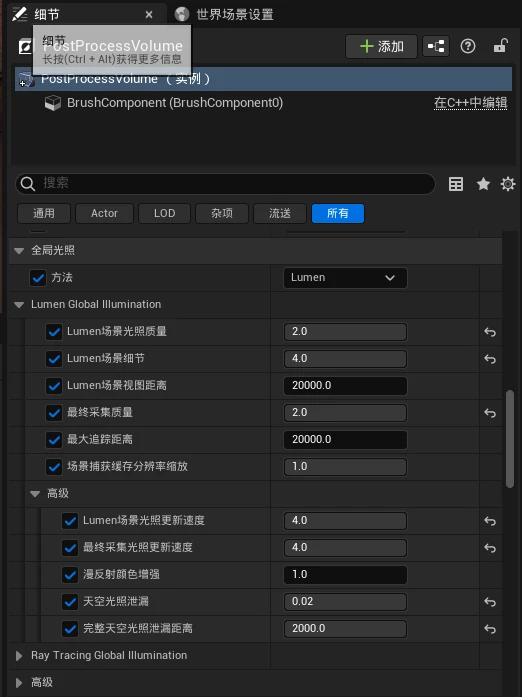Viewport: 522px width, 697px height.
Task: Click the Lumen场景视图距离 20000.0 field
Action: pos(345,386)
